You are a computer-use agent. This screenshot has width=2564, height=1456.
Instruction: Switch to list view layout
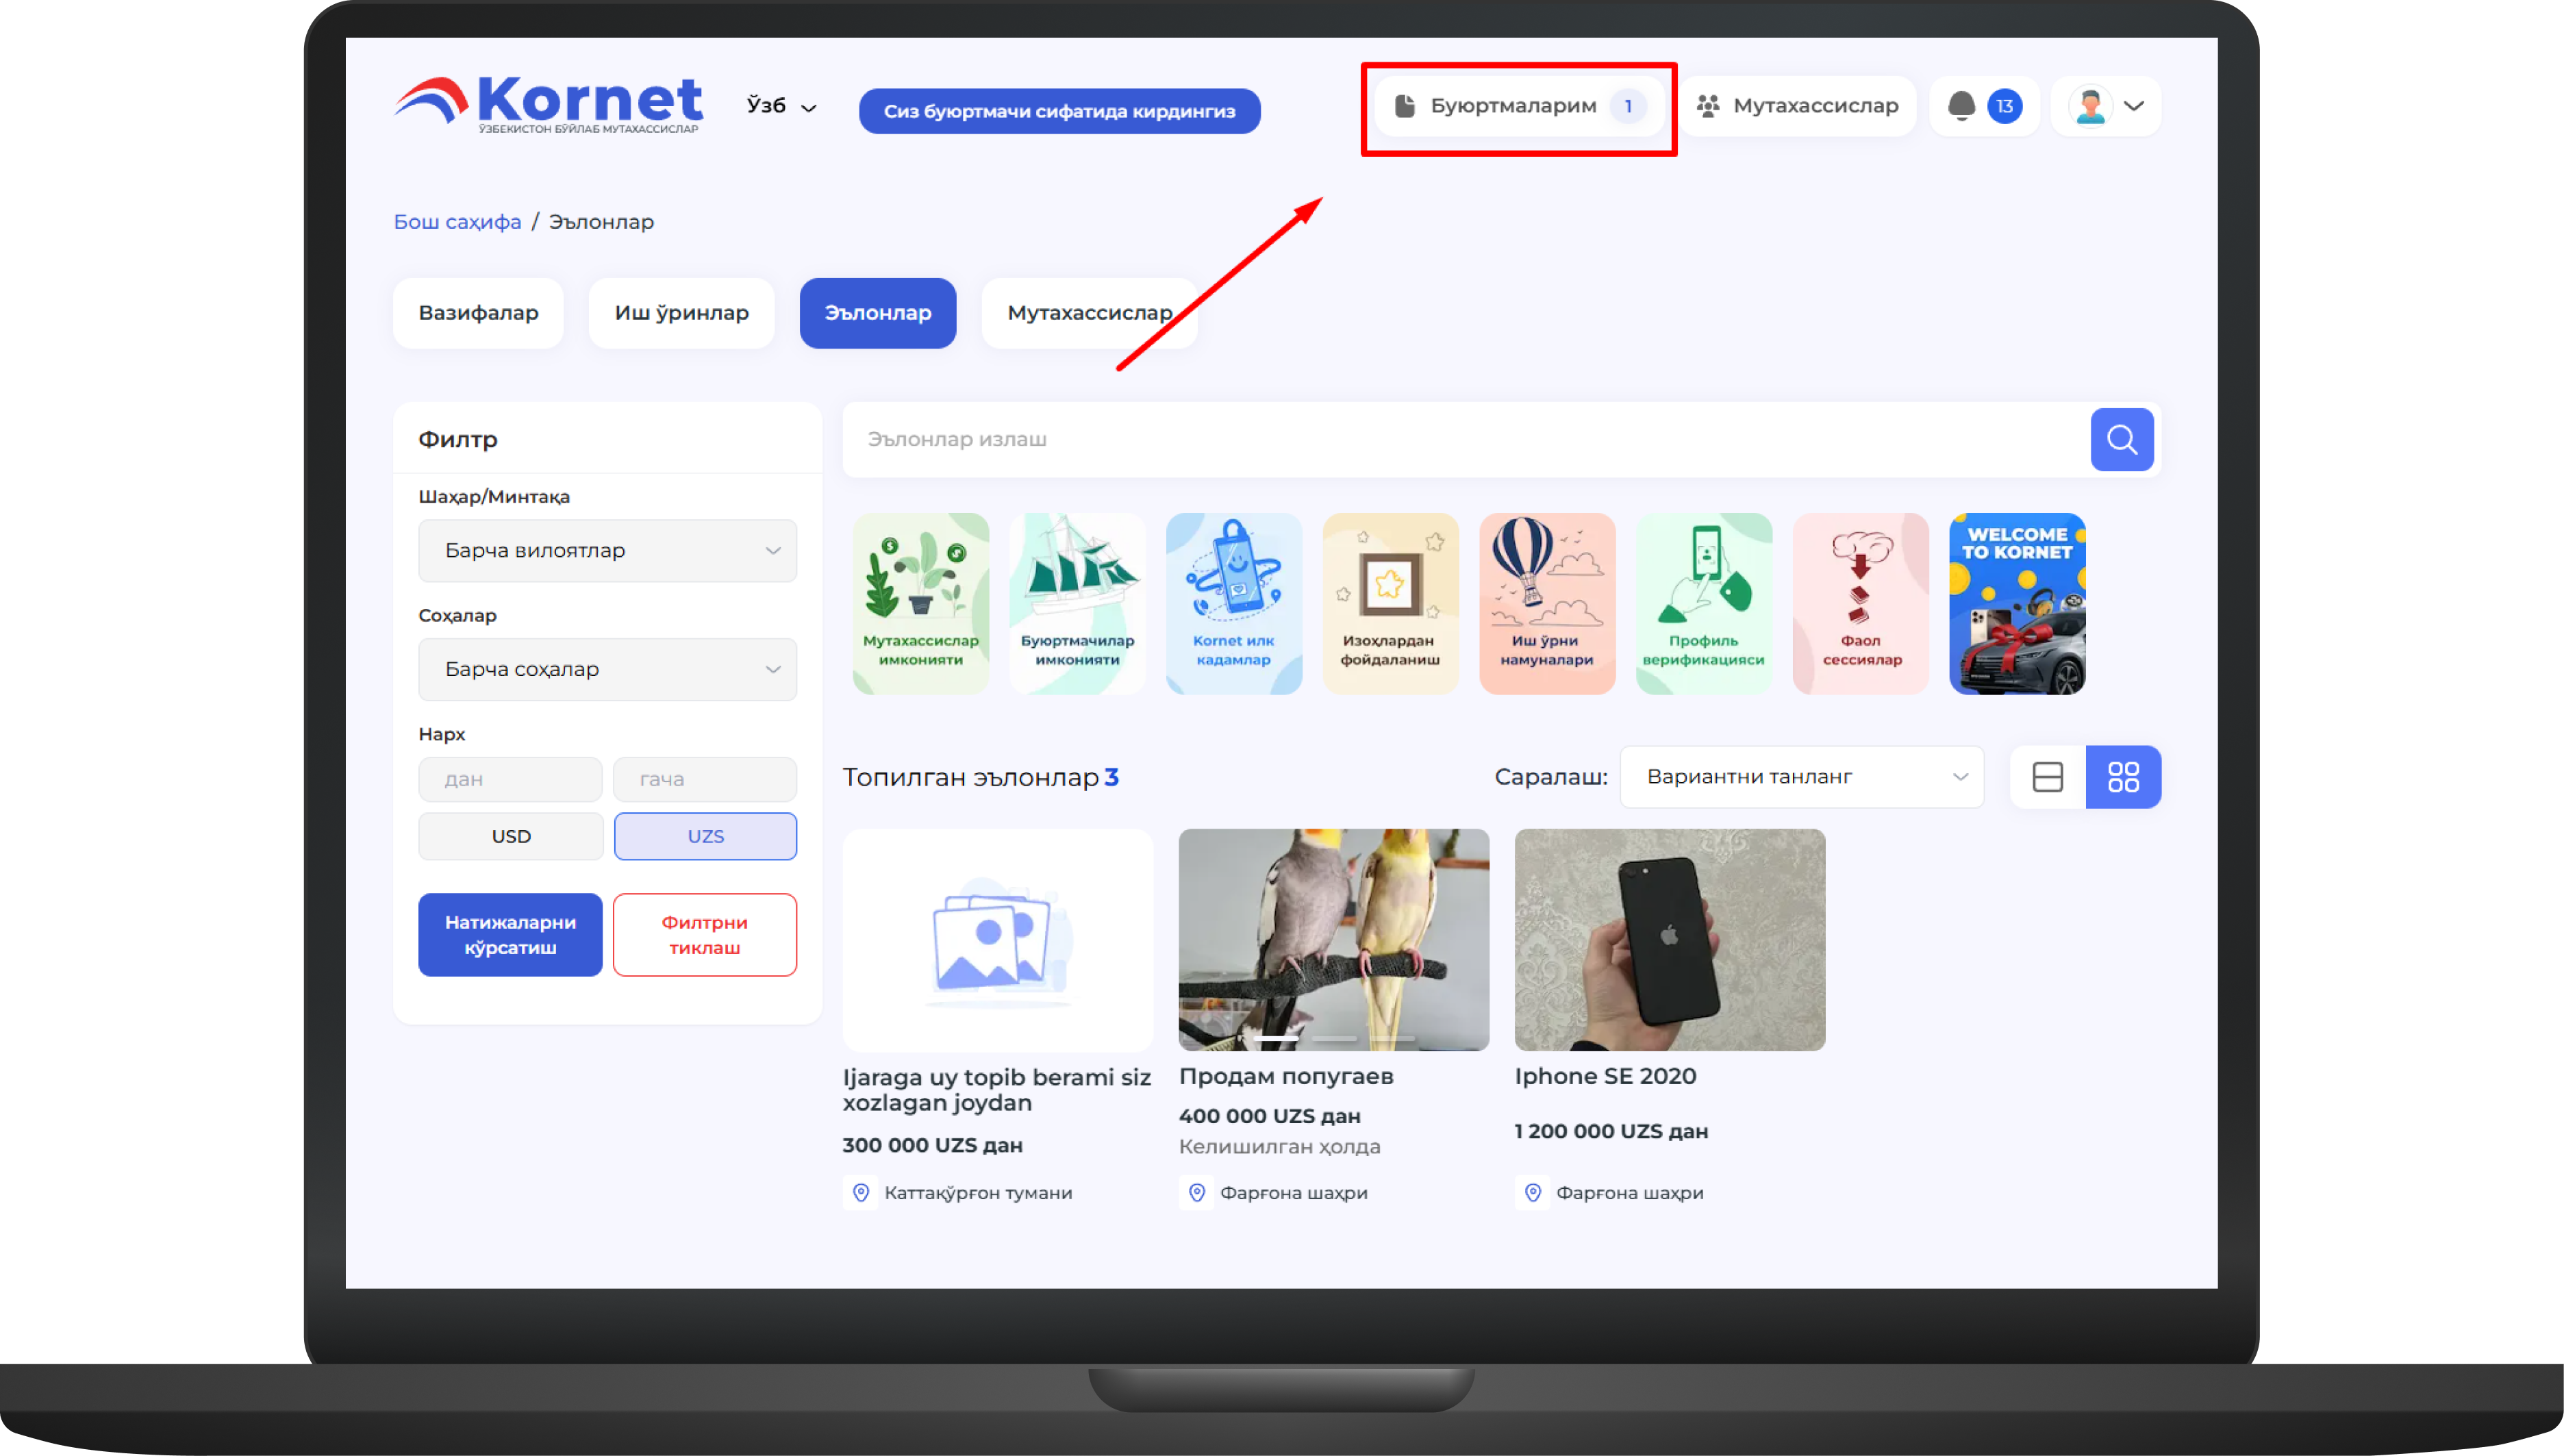2047,777
